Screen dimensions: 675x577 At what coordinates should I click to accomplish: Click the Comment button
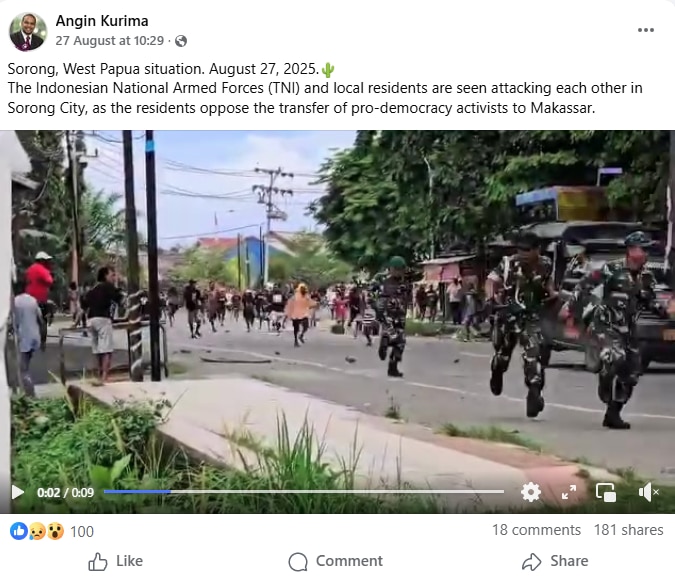335,561
